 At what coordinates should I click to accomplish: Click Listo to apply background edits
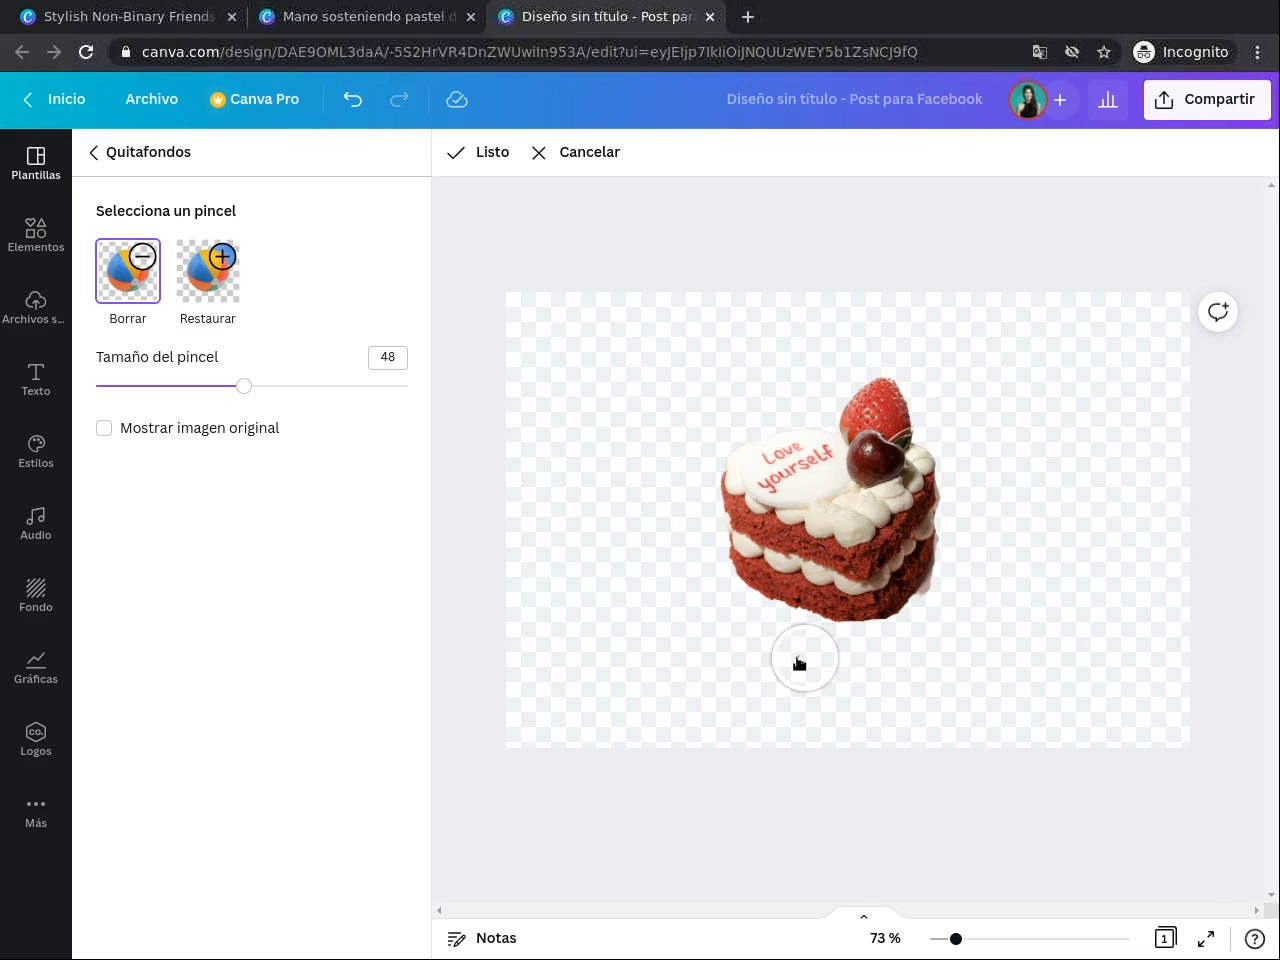478,152
